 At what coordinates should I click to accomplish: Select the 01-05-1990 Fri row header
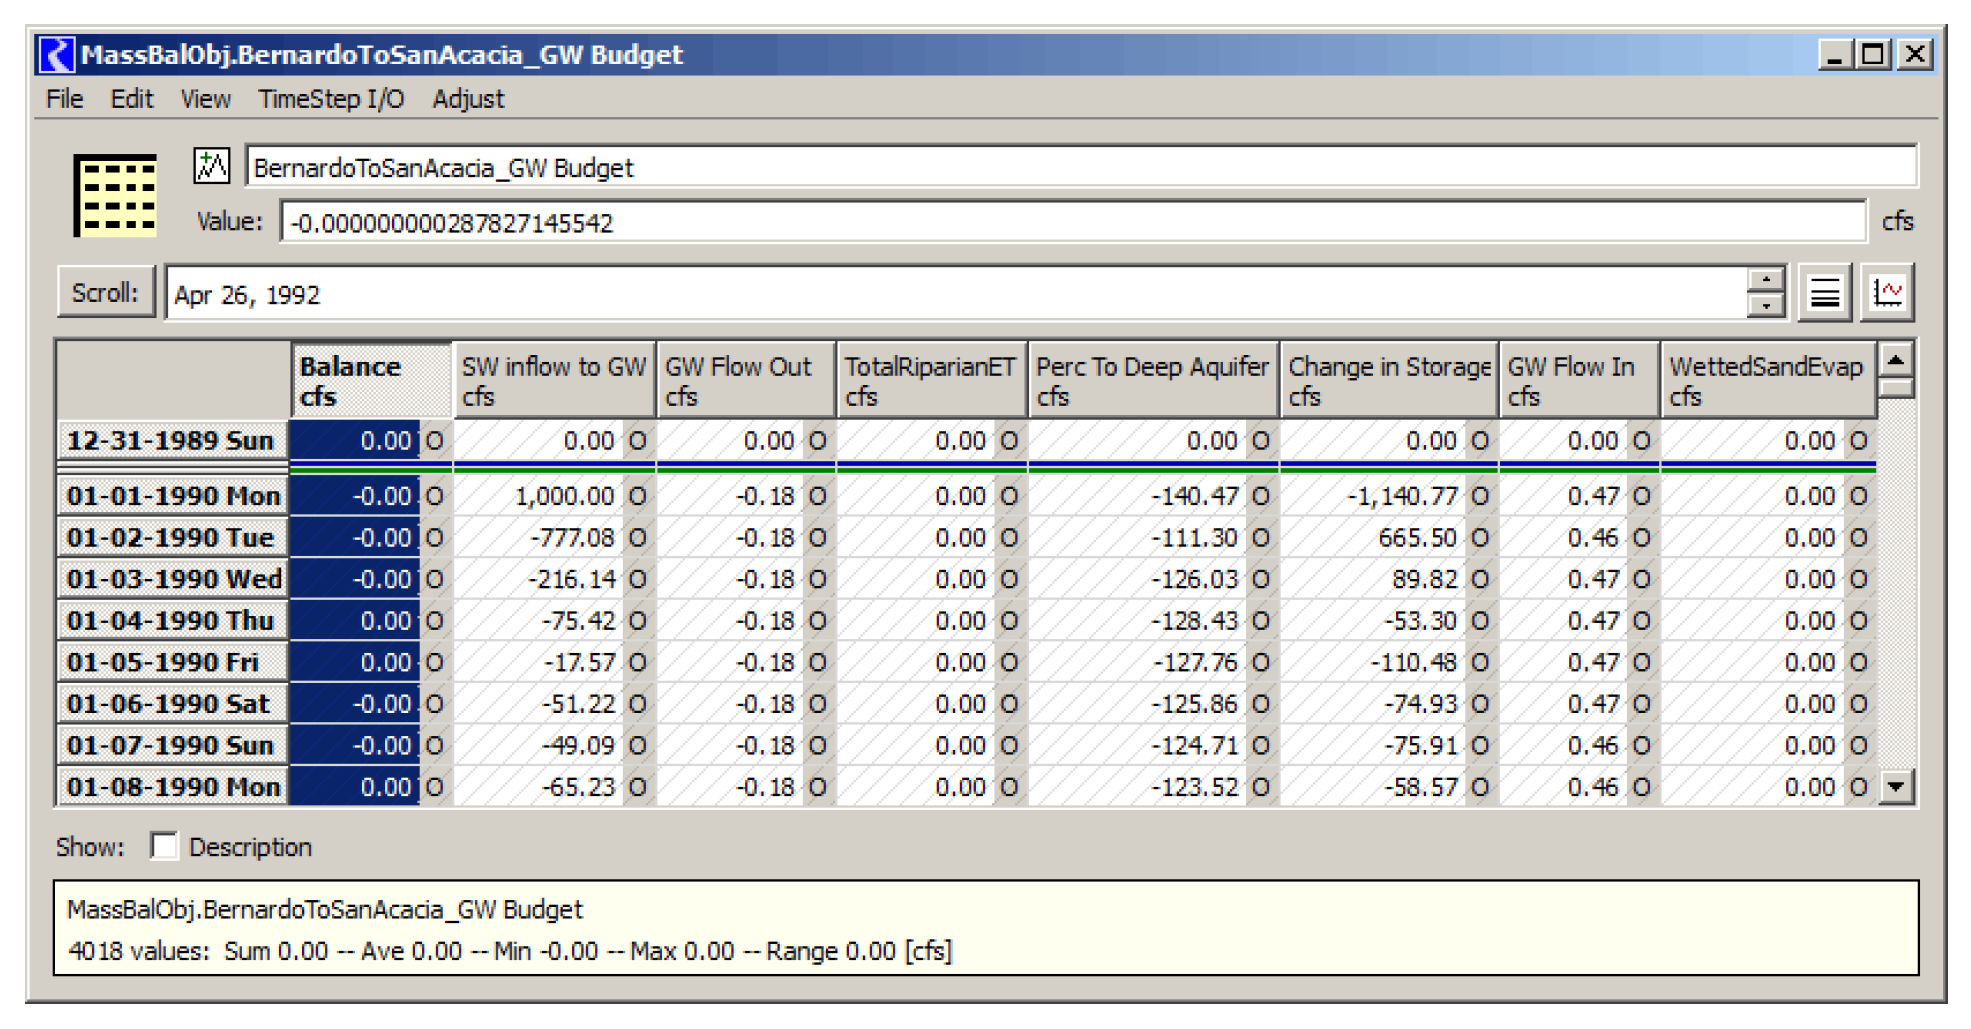[x=172, y=662]
